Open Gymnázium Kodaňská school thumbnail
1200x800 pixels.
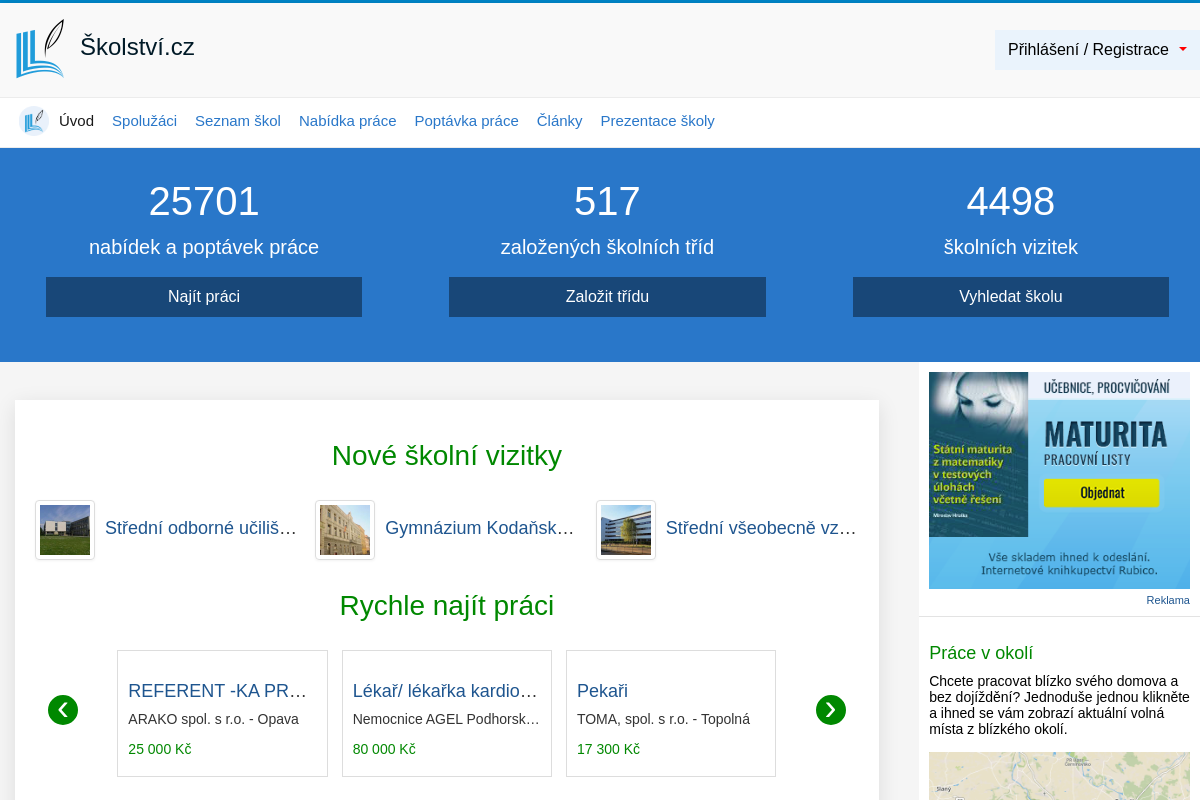pyautogui.click(x=345, y=530)
